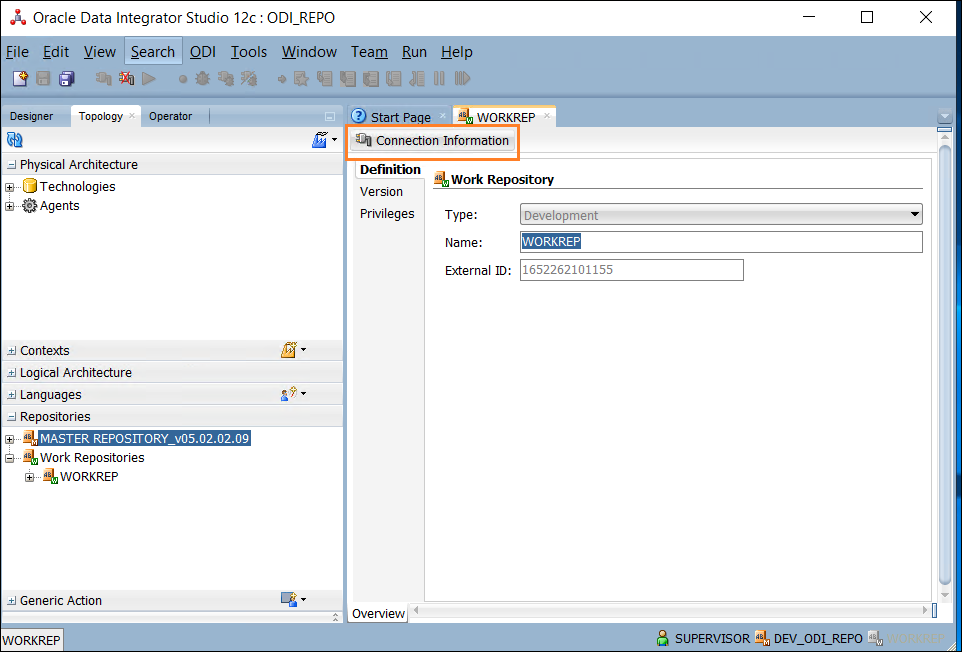The width and height of the screenshot is (962, 652).
Task: Select the WORKREP repository tree item
Action: [x=89, y=477]
